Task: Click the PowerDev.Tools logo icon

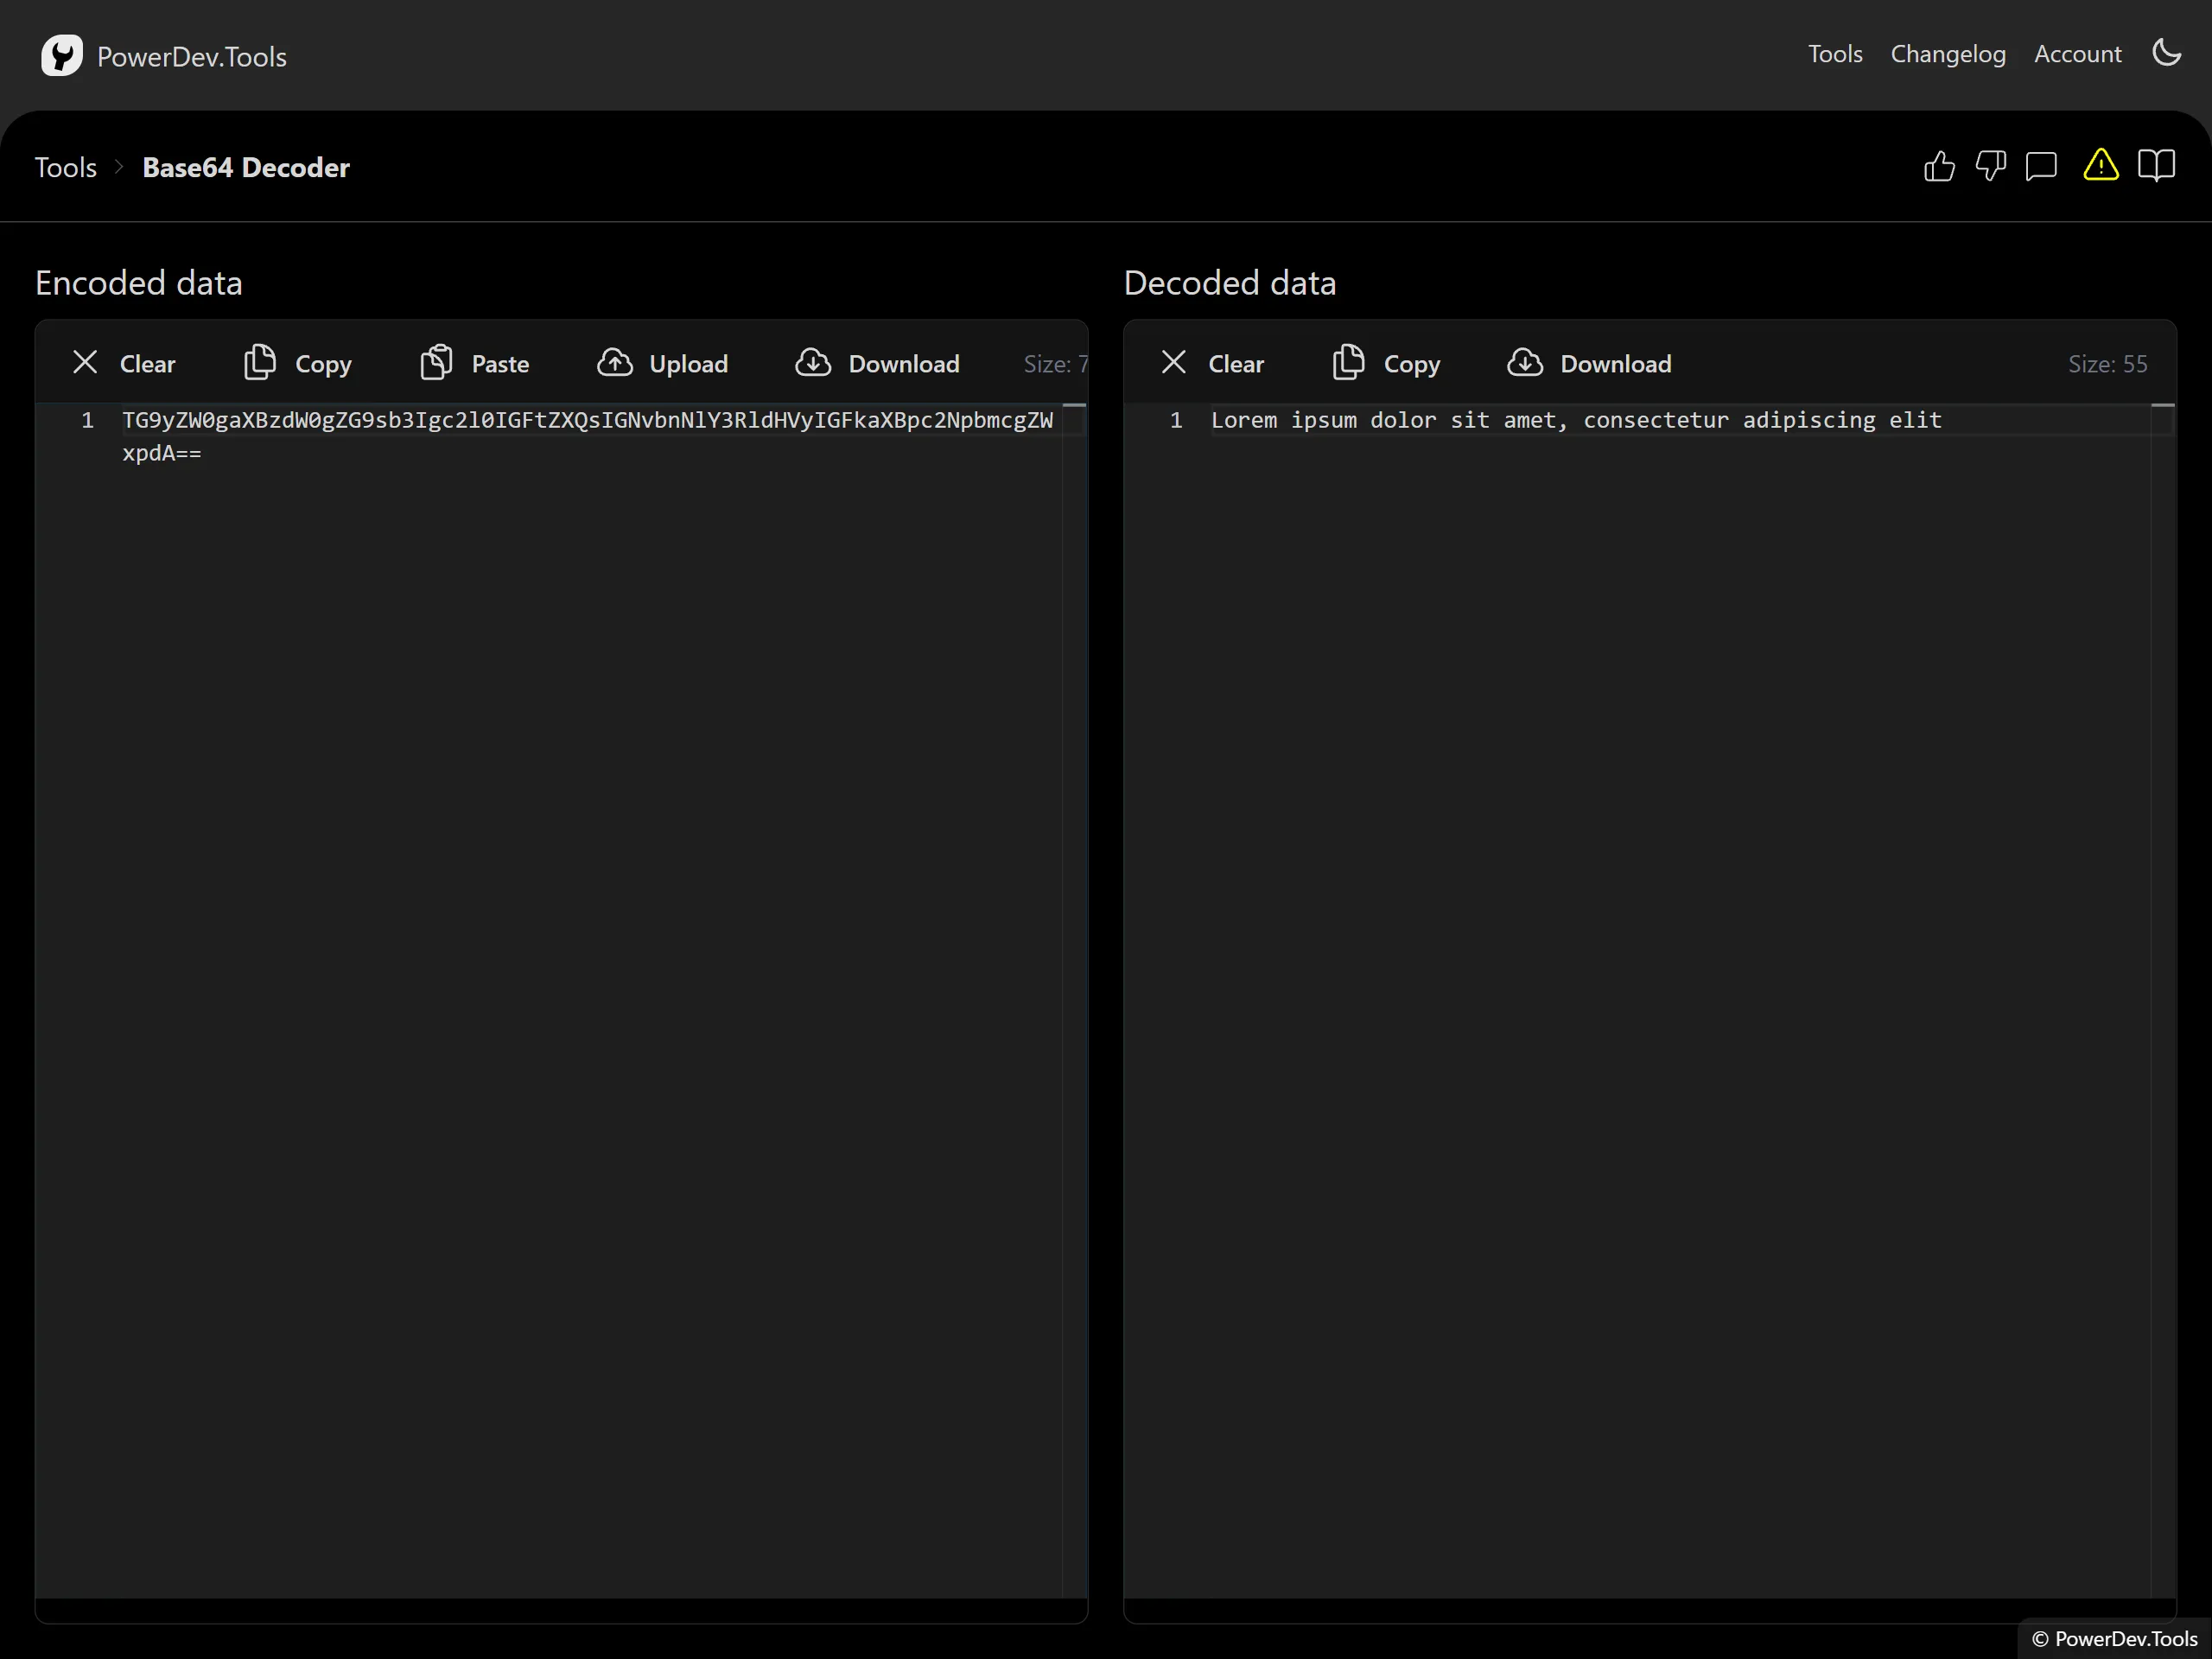Action: tap(62, 56)
